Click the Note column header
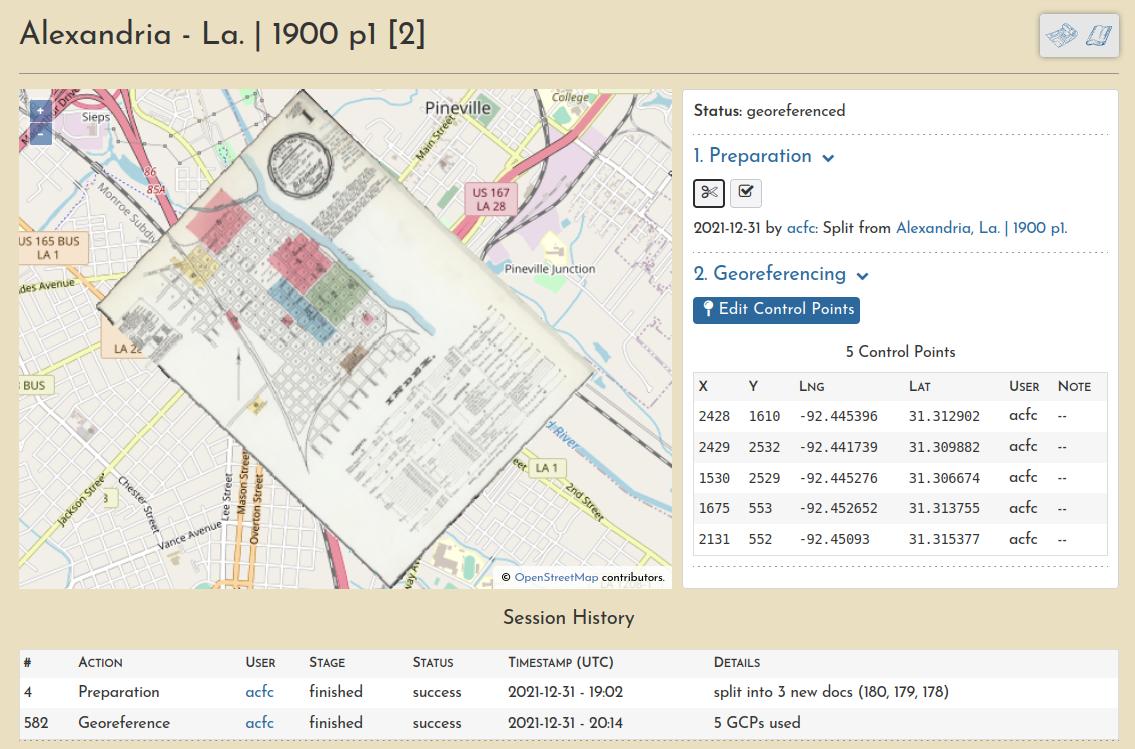The height and width of the screenshot is (749, 1135). pyautogui.click(x=1074, y=386)
